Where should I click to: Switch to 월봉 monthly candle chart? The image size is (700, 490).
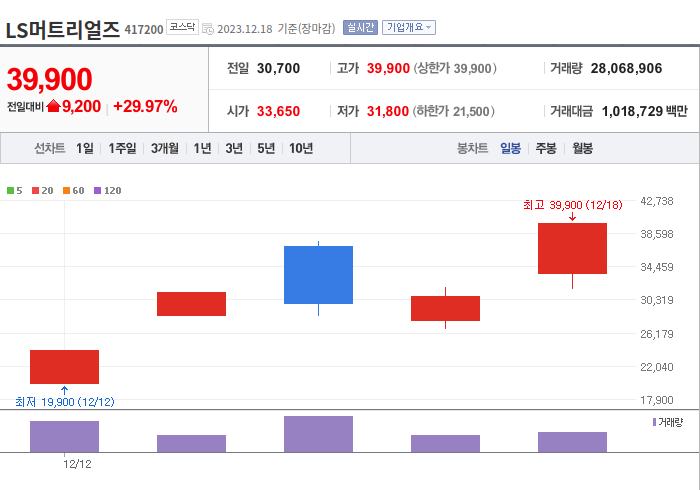(x=583, y=148)
